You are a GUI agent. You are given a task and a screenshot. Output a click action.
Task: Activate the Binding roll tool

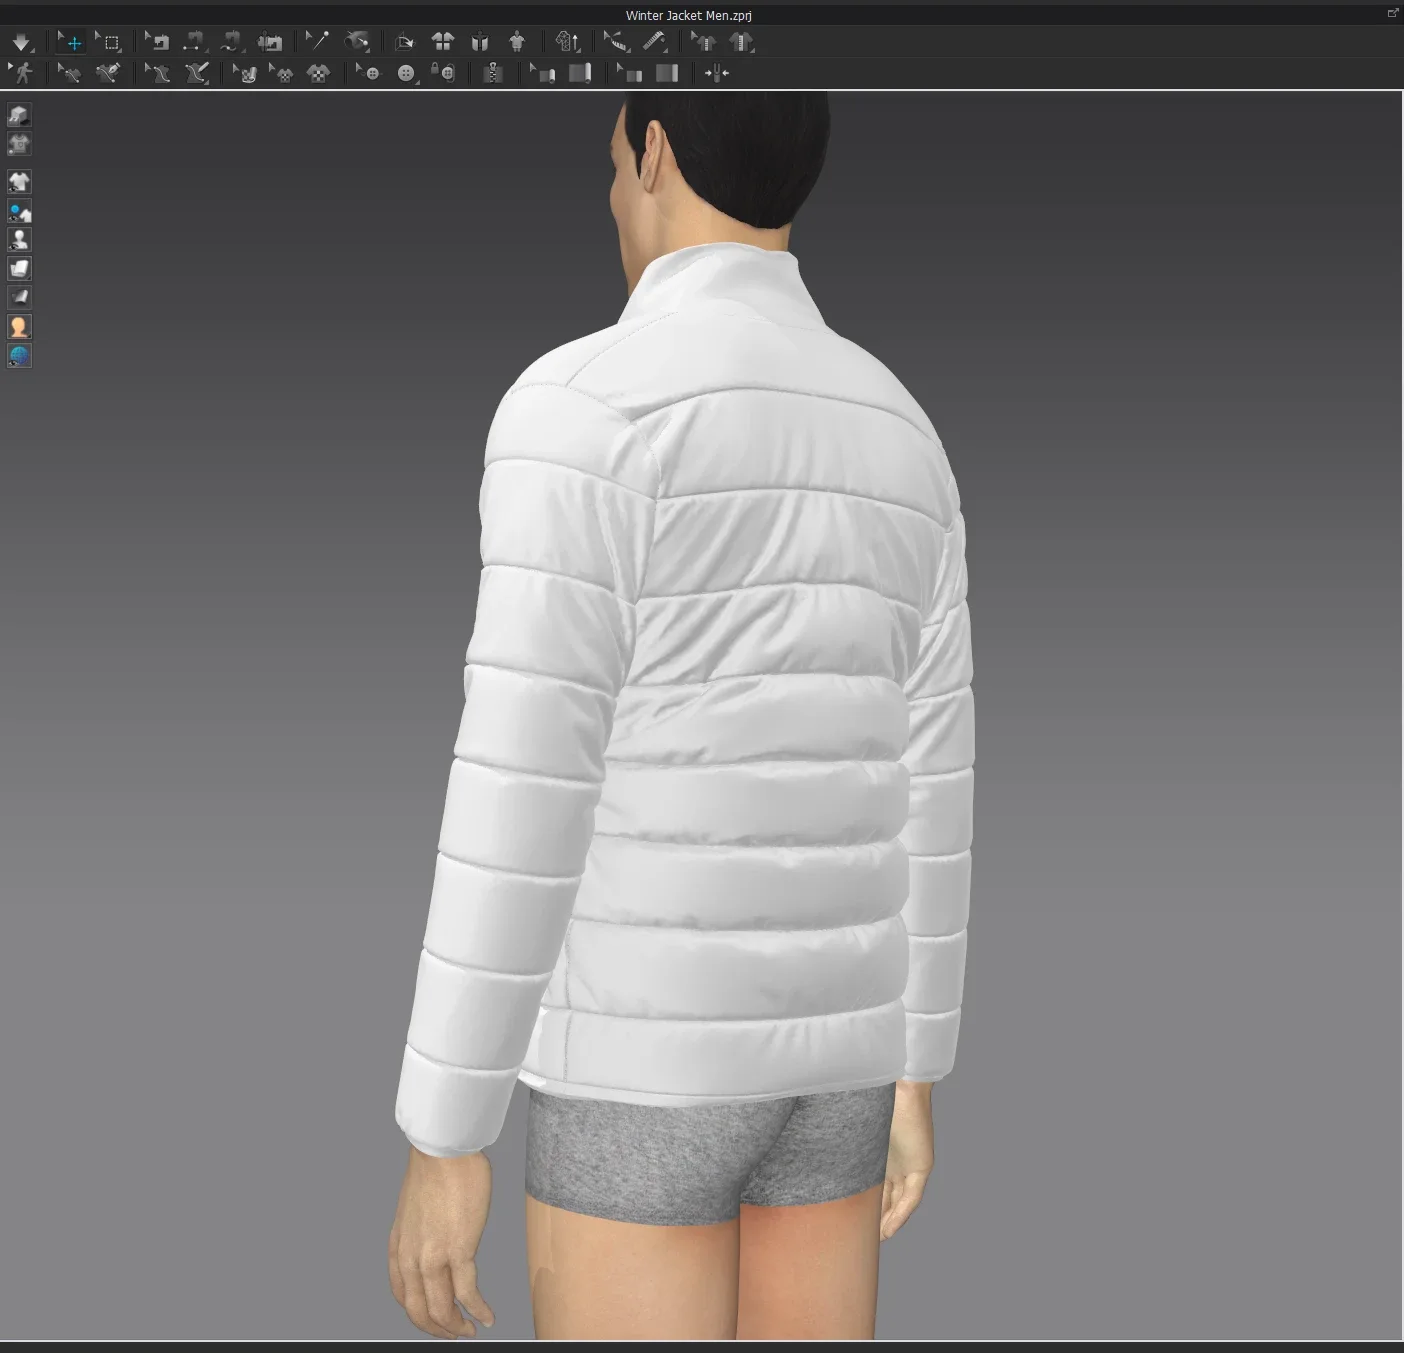pos(580,73)
